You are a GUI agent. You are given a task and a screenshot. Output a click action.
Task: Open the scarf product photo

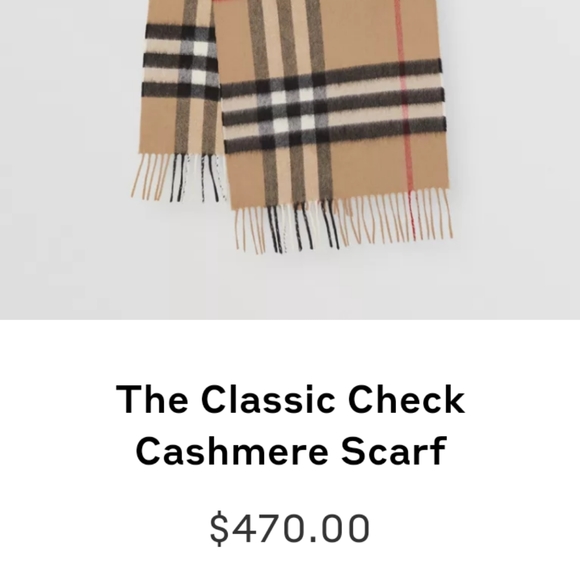point(290,159)
